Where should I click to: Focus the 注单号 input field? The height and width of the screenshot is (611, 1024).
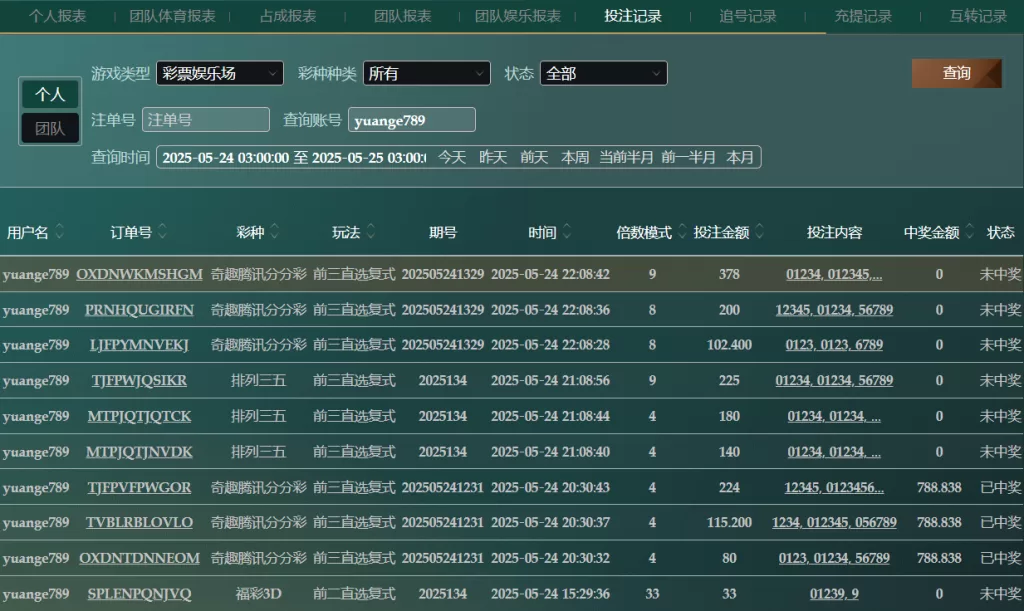point(206,119)
